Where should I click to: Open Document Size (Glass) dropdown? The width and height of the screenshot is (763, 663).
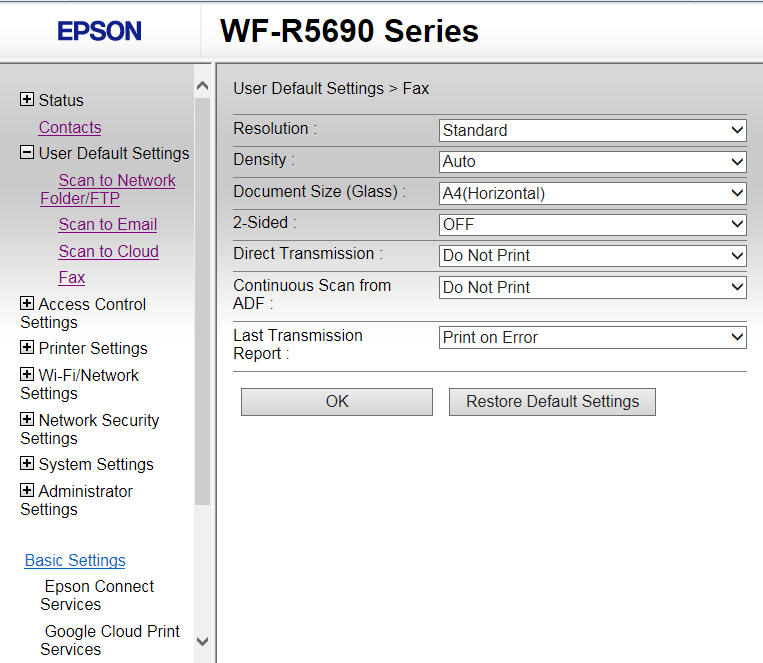pyautogui.click(x=592, y=193)
